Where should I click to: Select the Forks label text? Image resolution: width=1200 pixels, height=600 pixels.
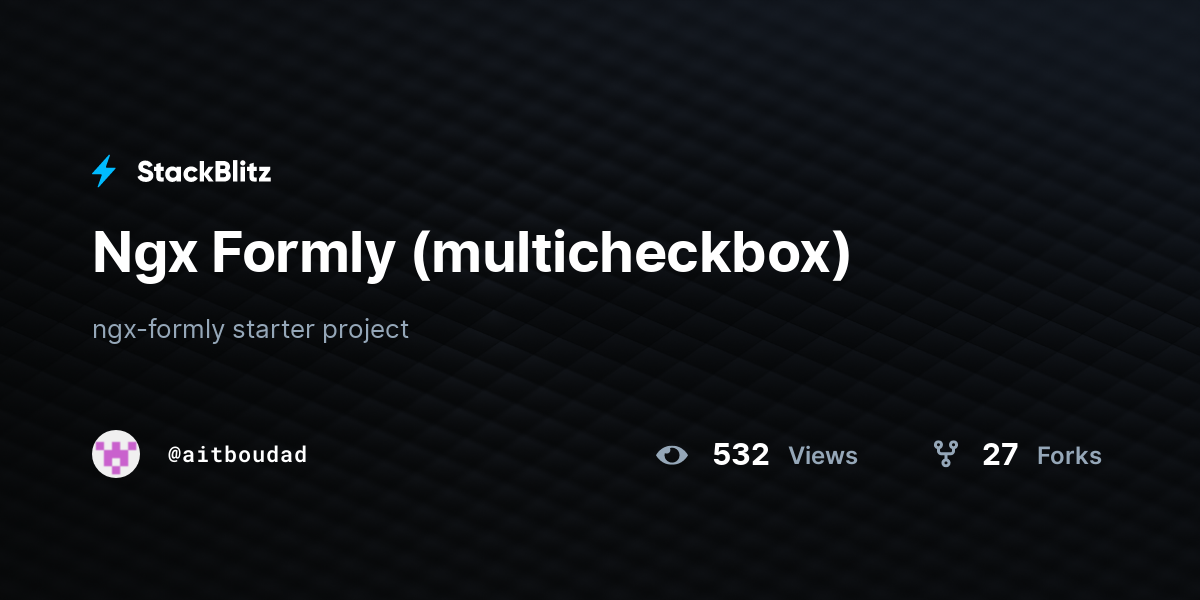tap(1069, 456)
